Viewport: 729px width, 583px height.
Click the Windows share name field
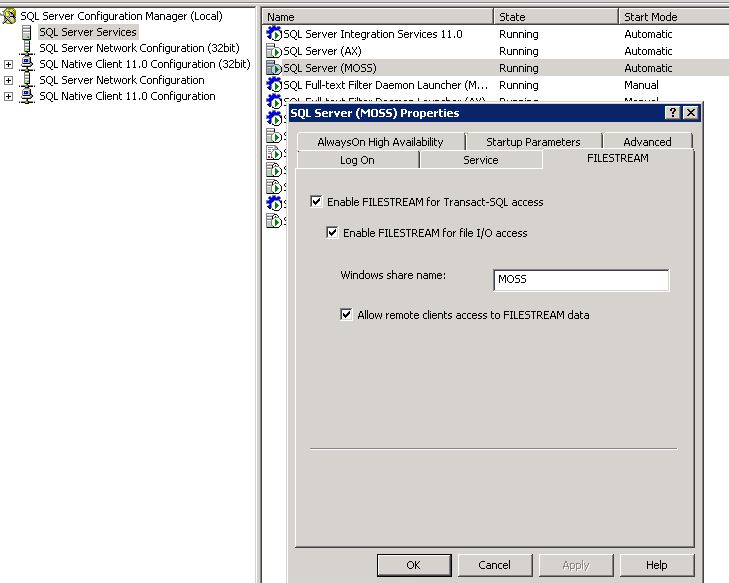pos(581,280)
